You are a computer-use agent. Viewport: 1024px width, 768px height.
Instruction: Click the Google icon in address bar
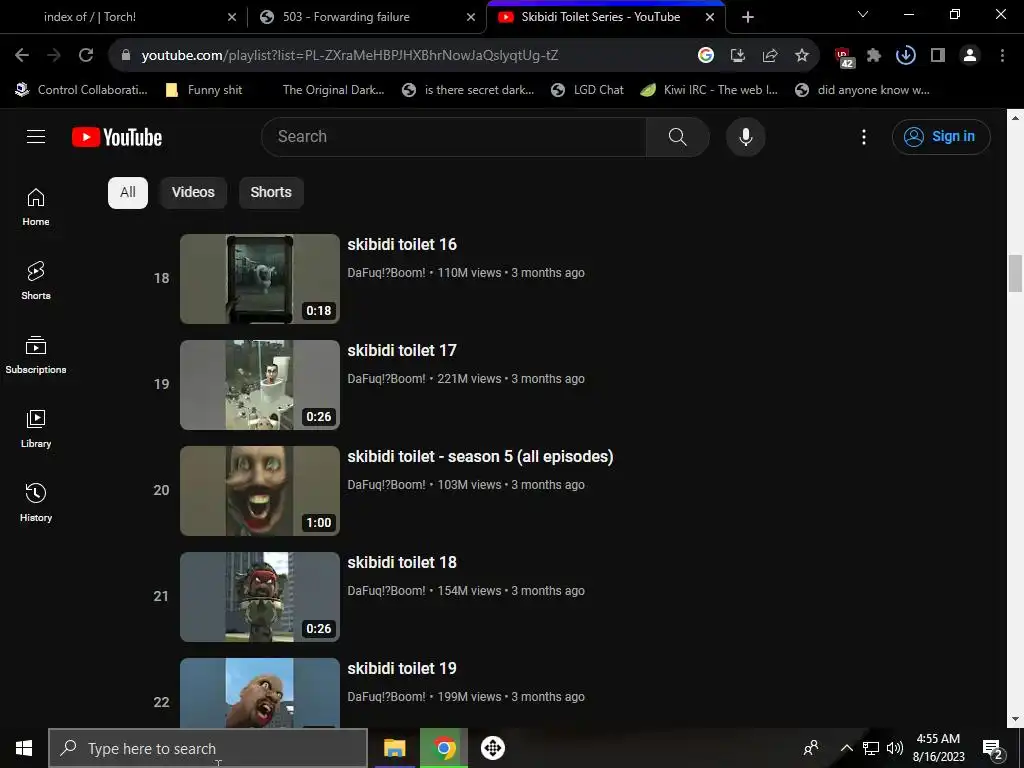click(x=705, y=56)
